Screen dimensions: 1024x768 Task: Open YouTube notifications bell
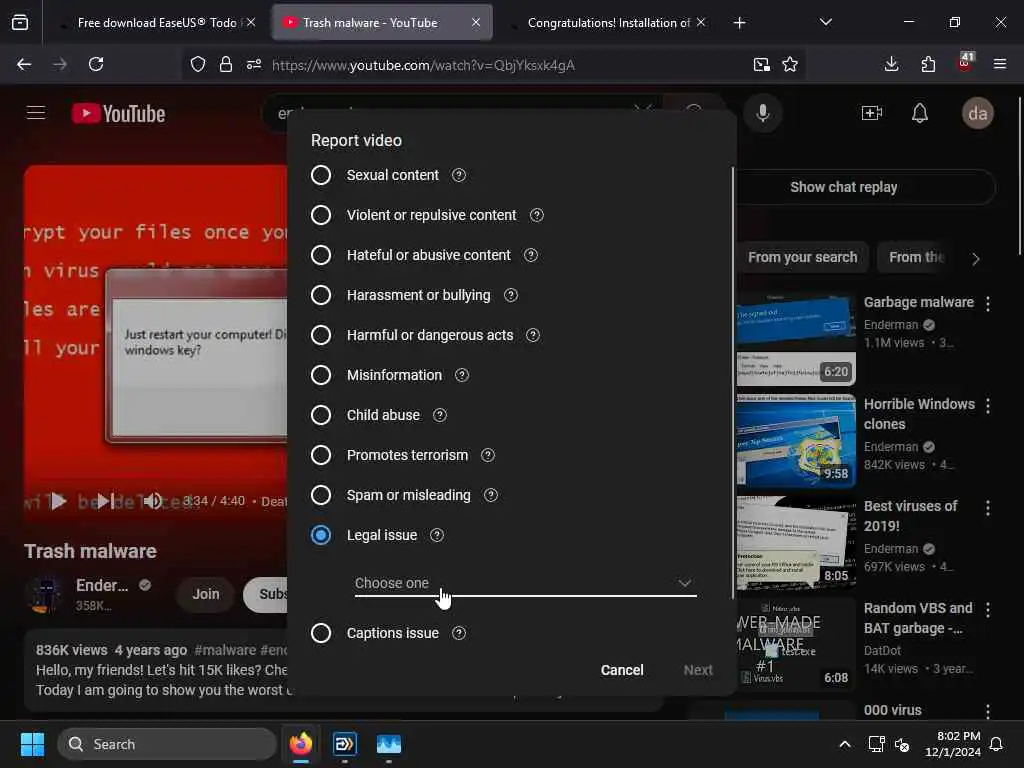tap(920, 113)
